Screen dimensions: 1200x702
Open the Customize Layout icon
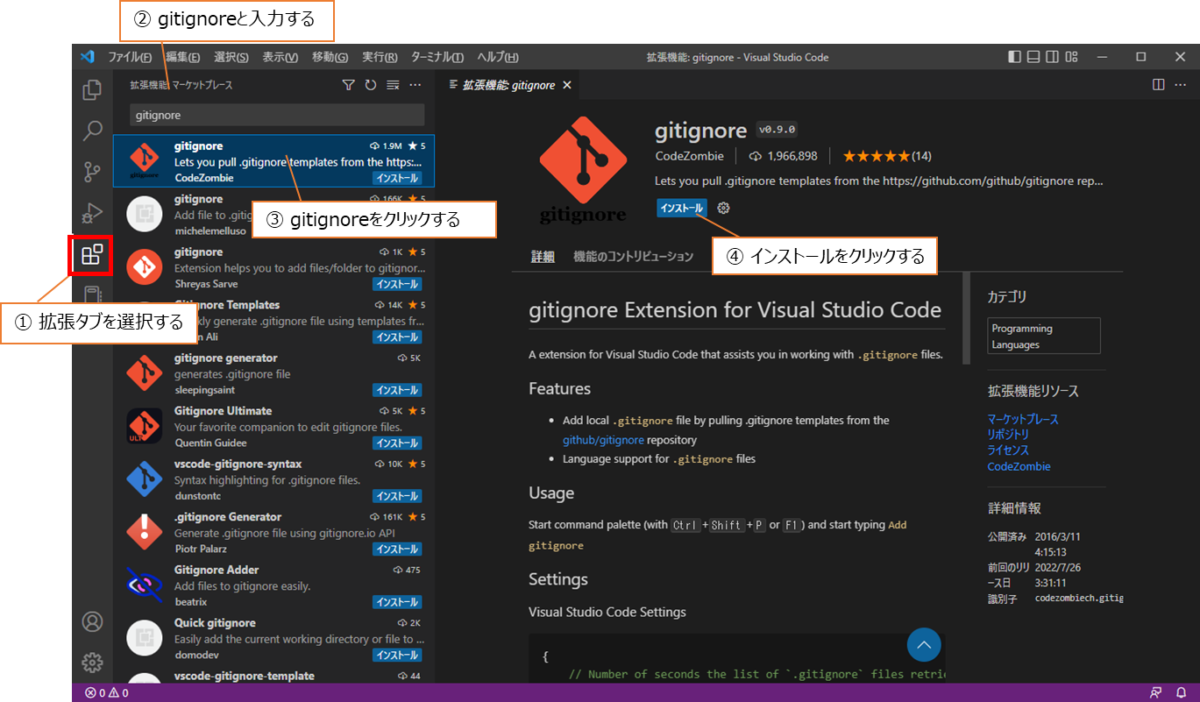pyautogui.click(x=1072, y=57)
